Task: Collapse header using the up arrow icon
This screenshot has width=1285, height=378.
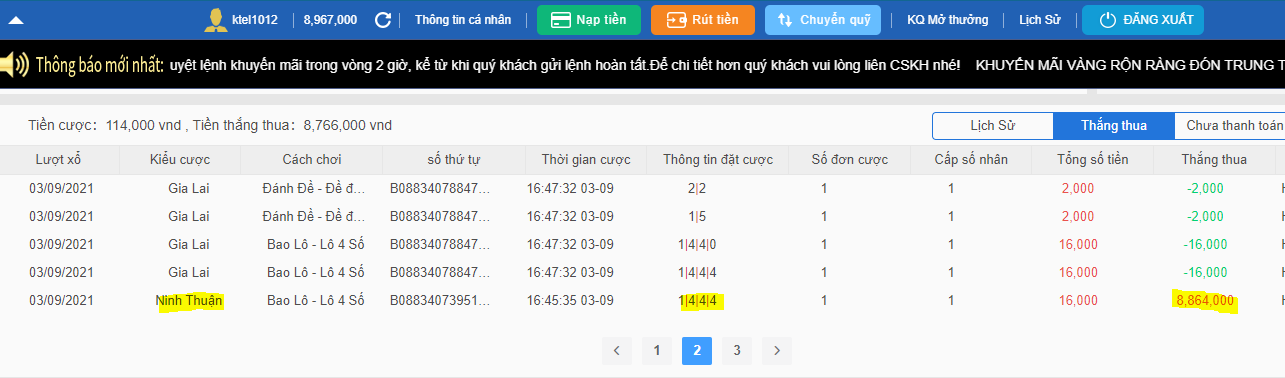Action: pos(16,20)
